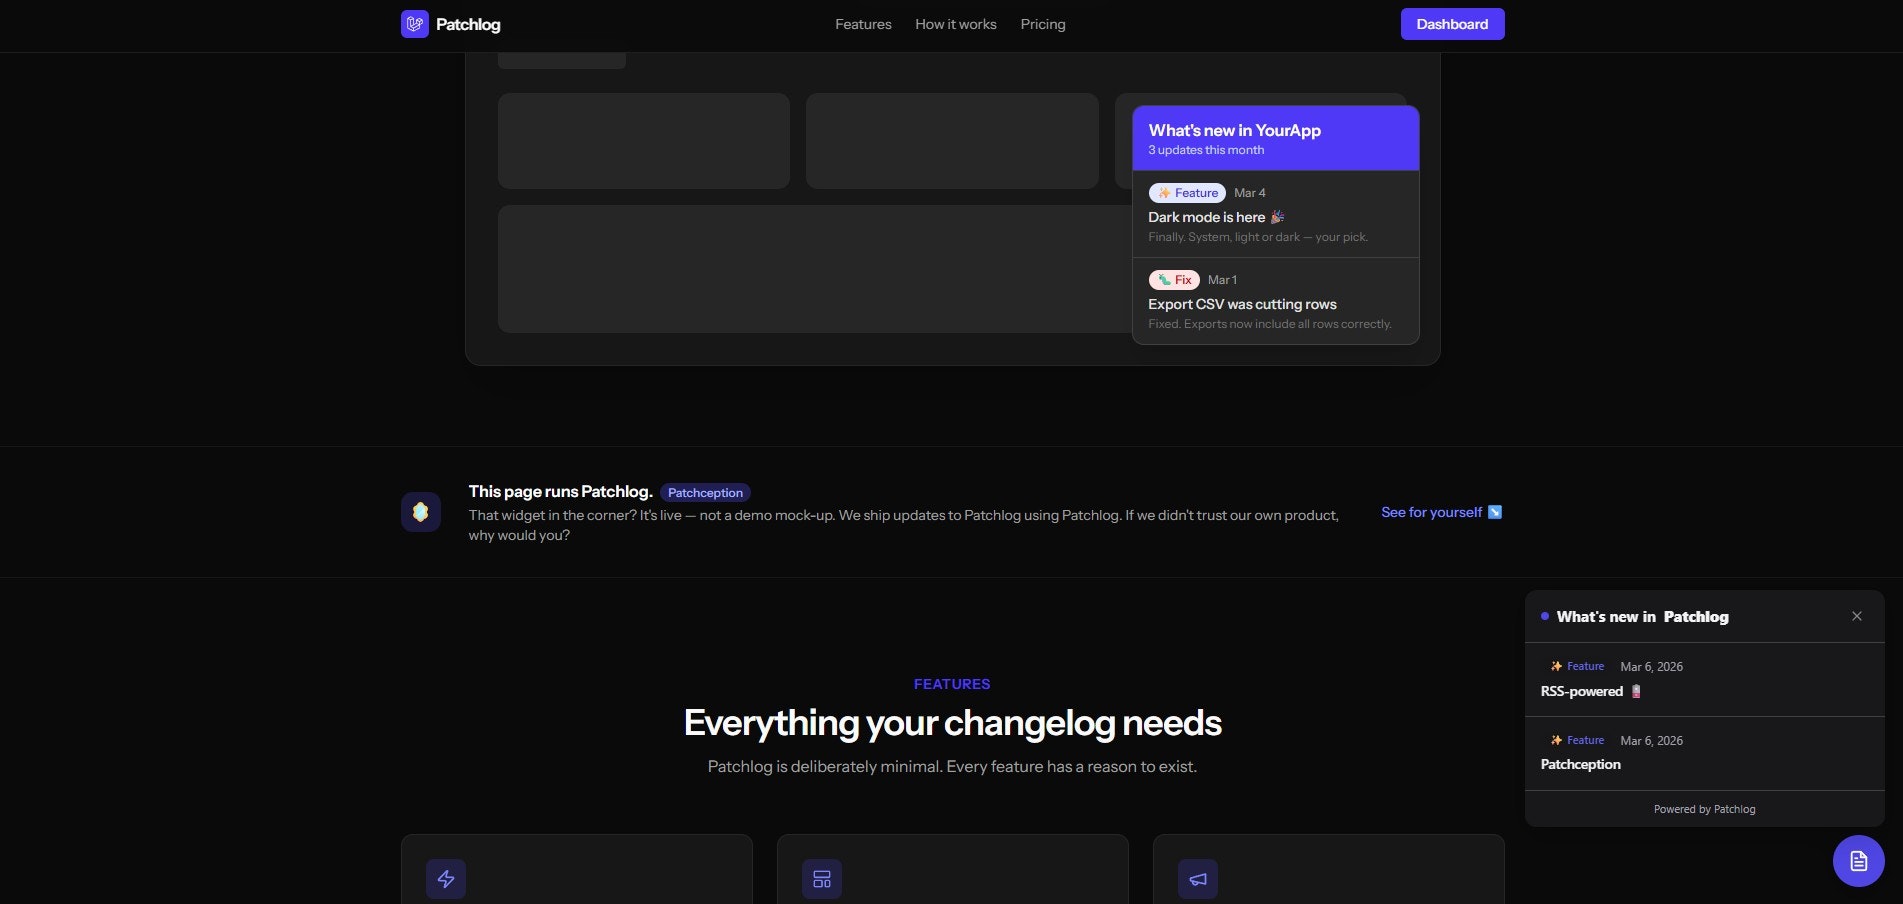The height and width of the screenshot is (904, 1903).
Task: Click the shield icon beside 'This page runs Patchlog'
Action: point(420,511)
